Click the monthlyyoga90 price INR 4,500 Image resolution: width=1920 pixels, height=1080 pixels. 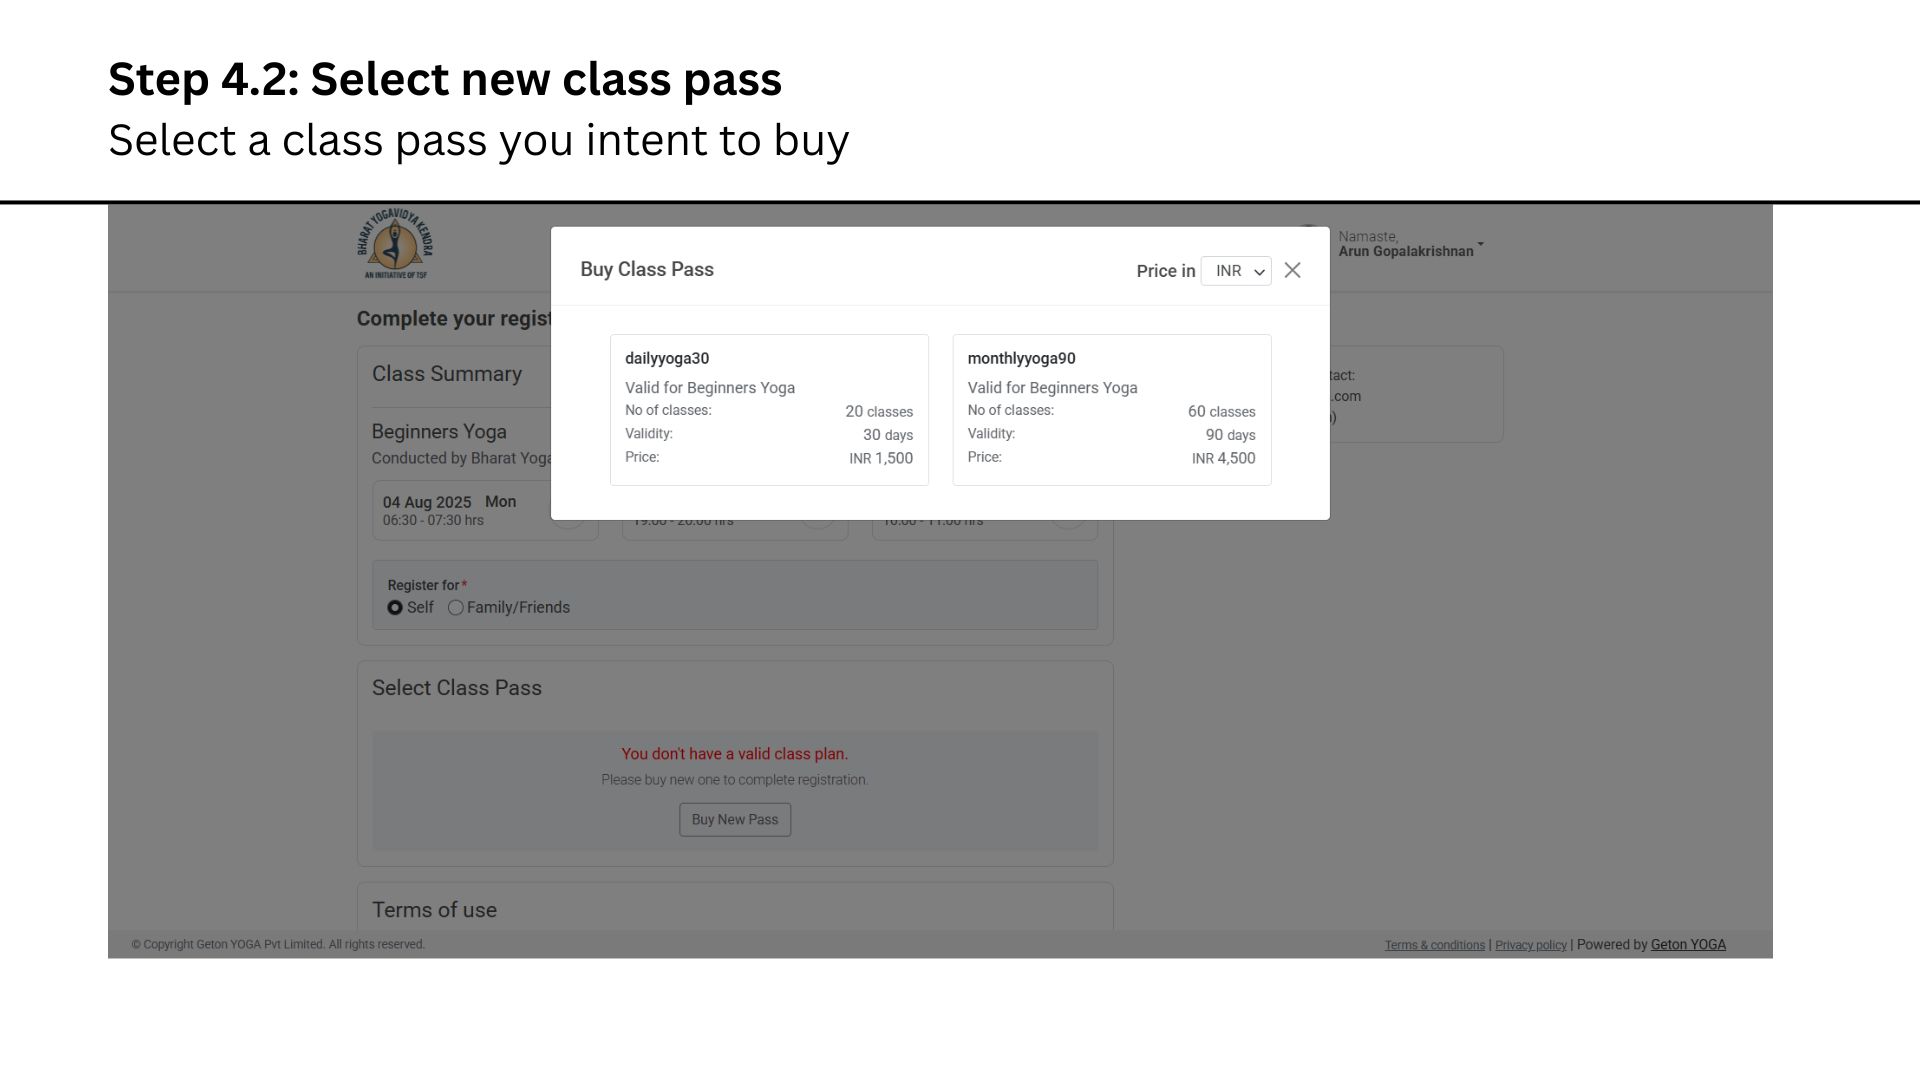(1223, 458)
